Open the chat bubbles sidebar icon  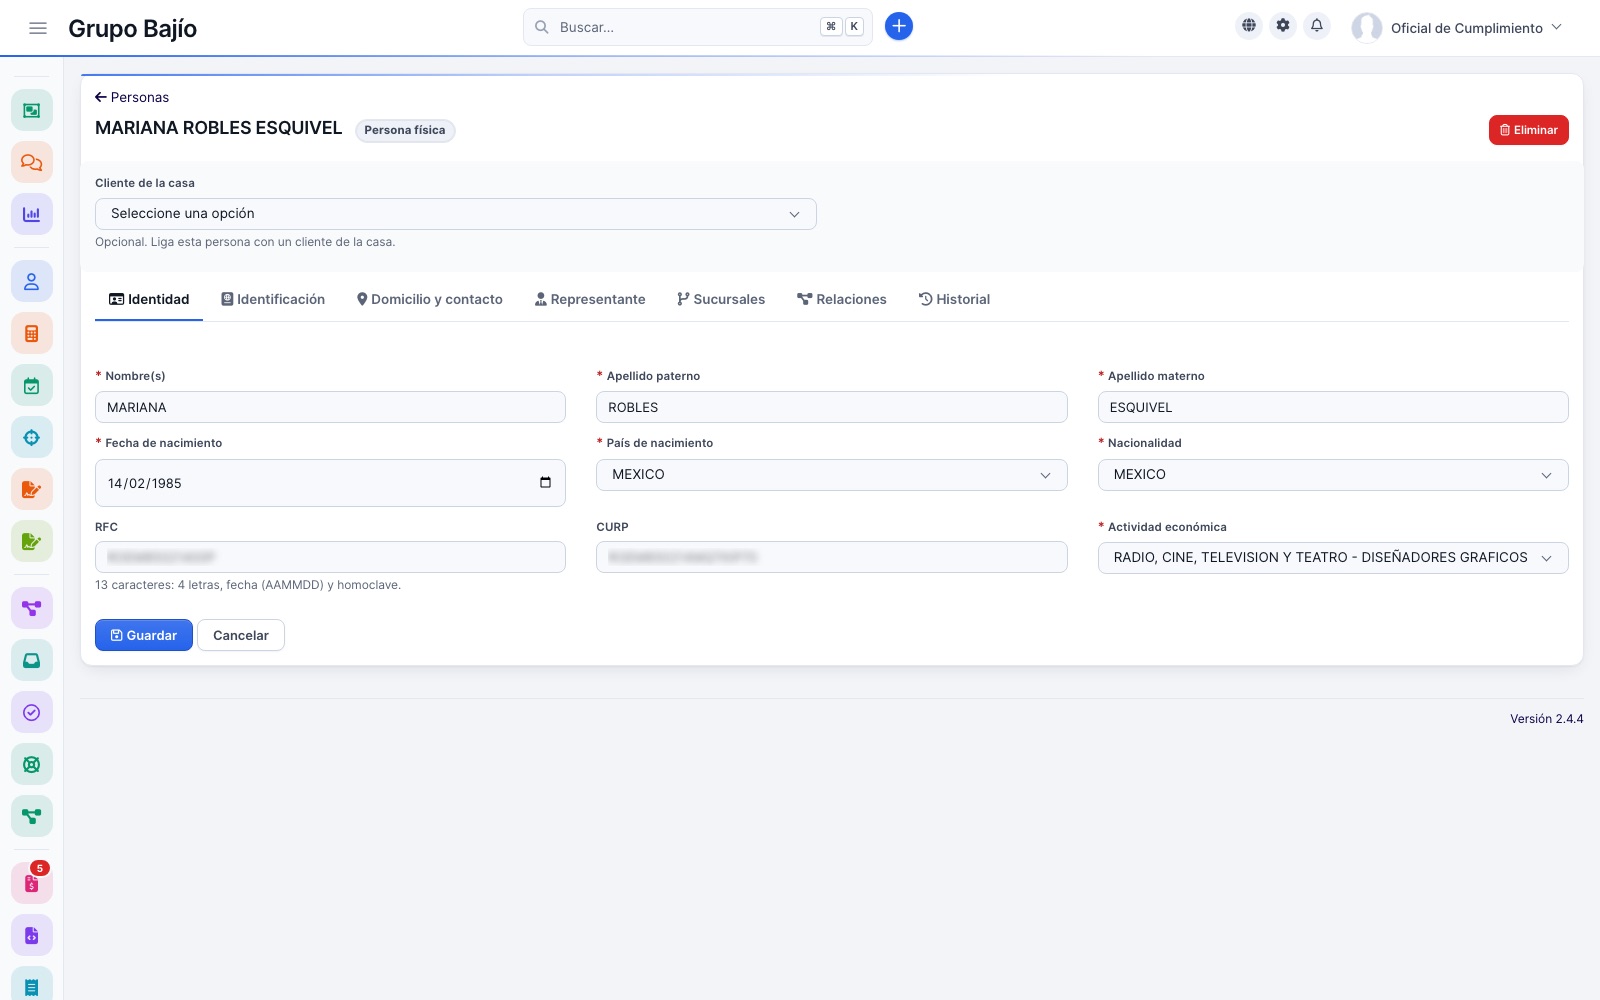[x=32, y=162]
